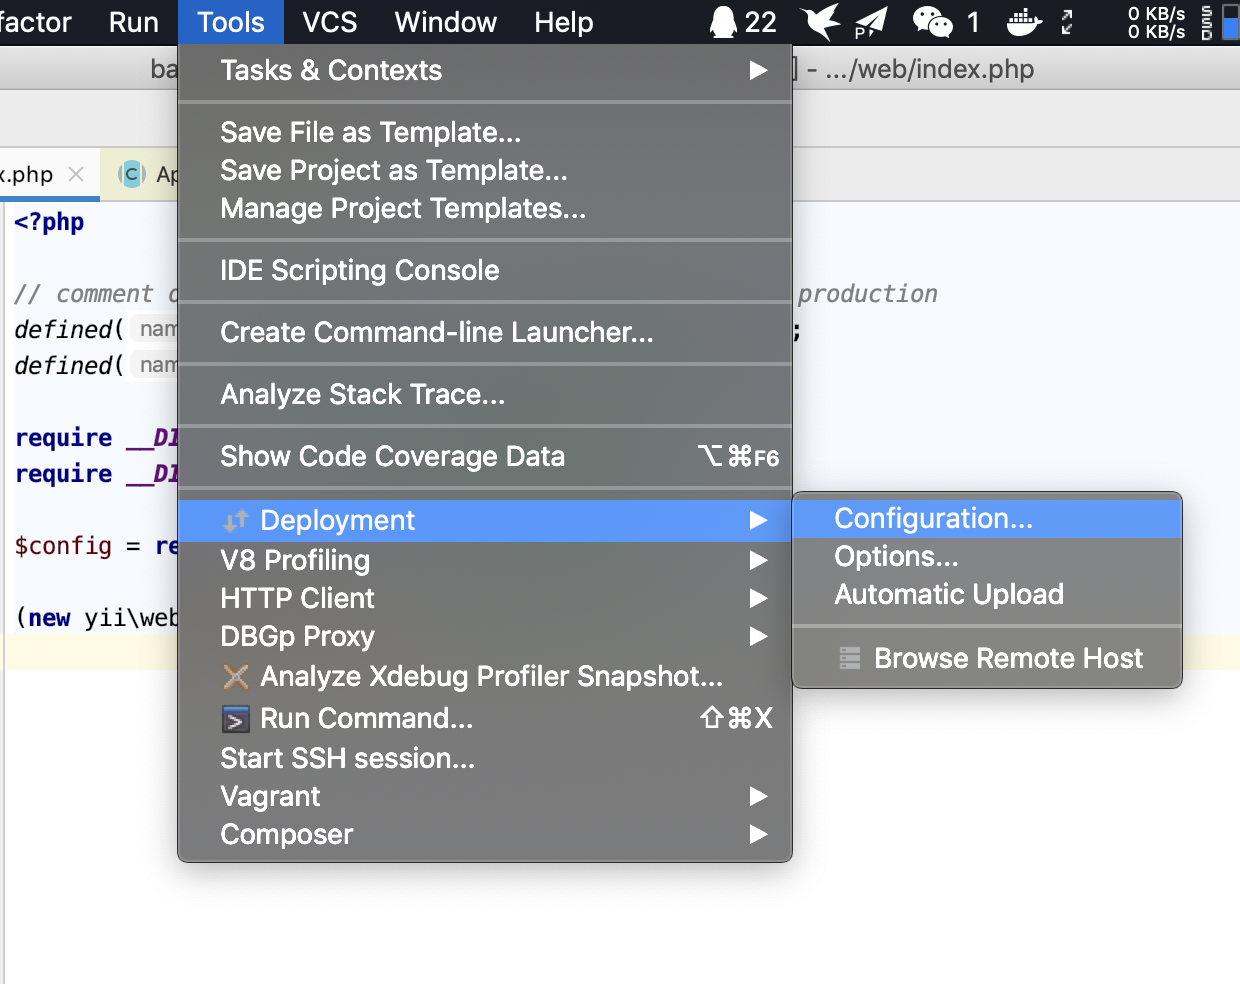The image size is (1240, 984).
Task: Select Vagrant menu item
Action: 485,796
